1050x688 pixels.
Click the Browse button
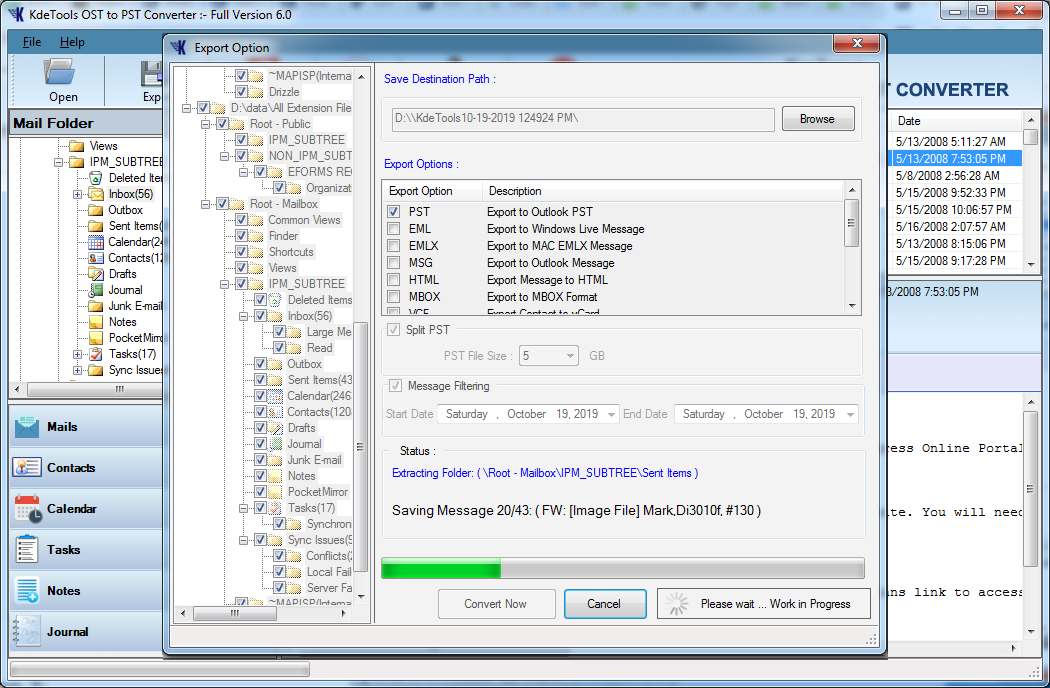[x=817, y=119]
